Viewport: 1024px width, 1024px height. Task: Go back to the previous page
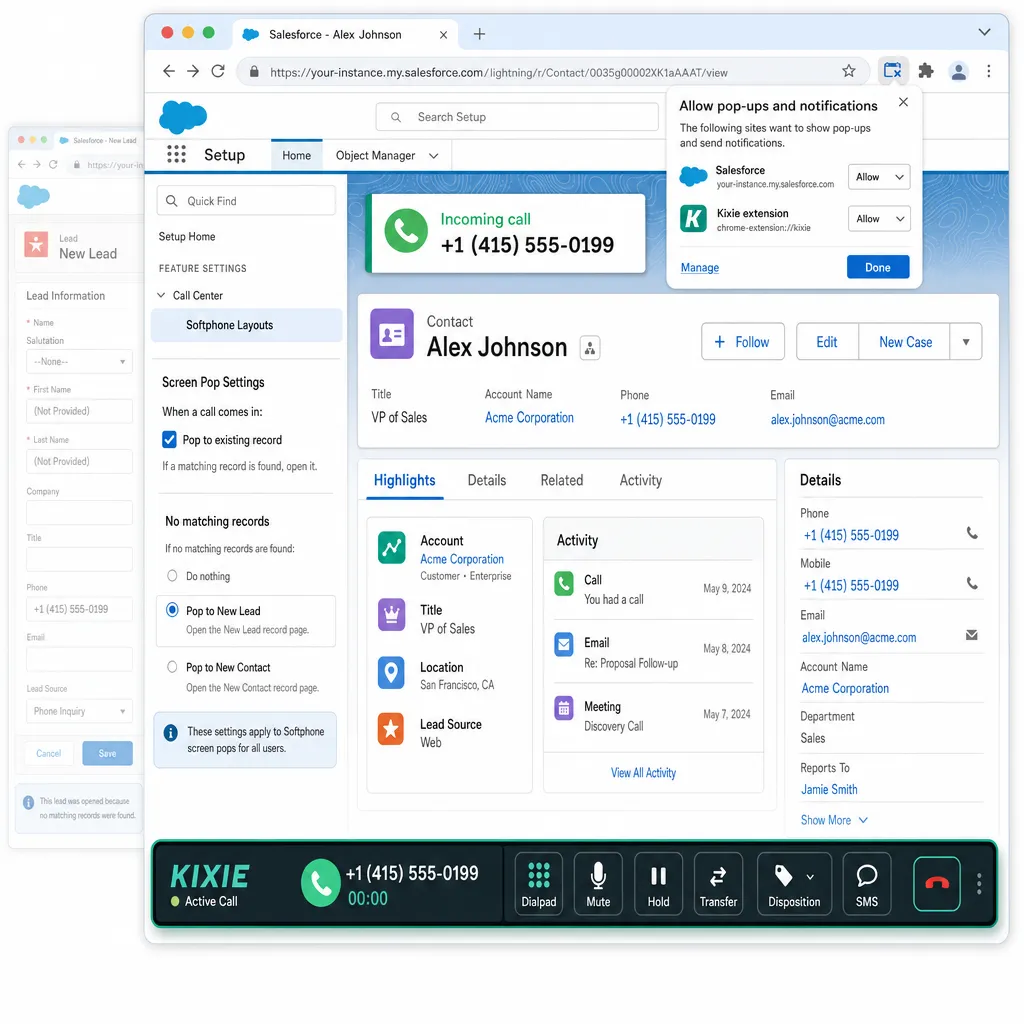(168, 71)
